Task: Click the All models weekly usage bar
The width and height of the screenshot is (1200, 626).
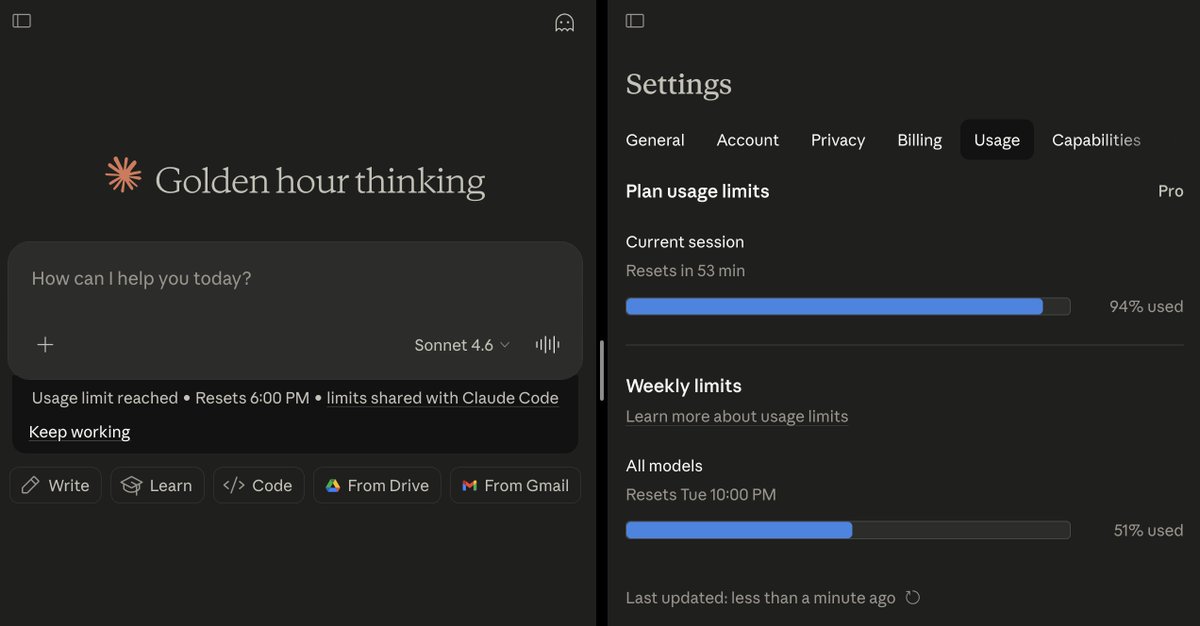Action: (x=848, y=530)
